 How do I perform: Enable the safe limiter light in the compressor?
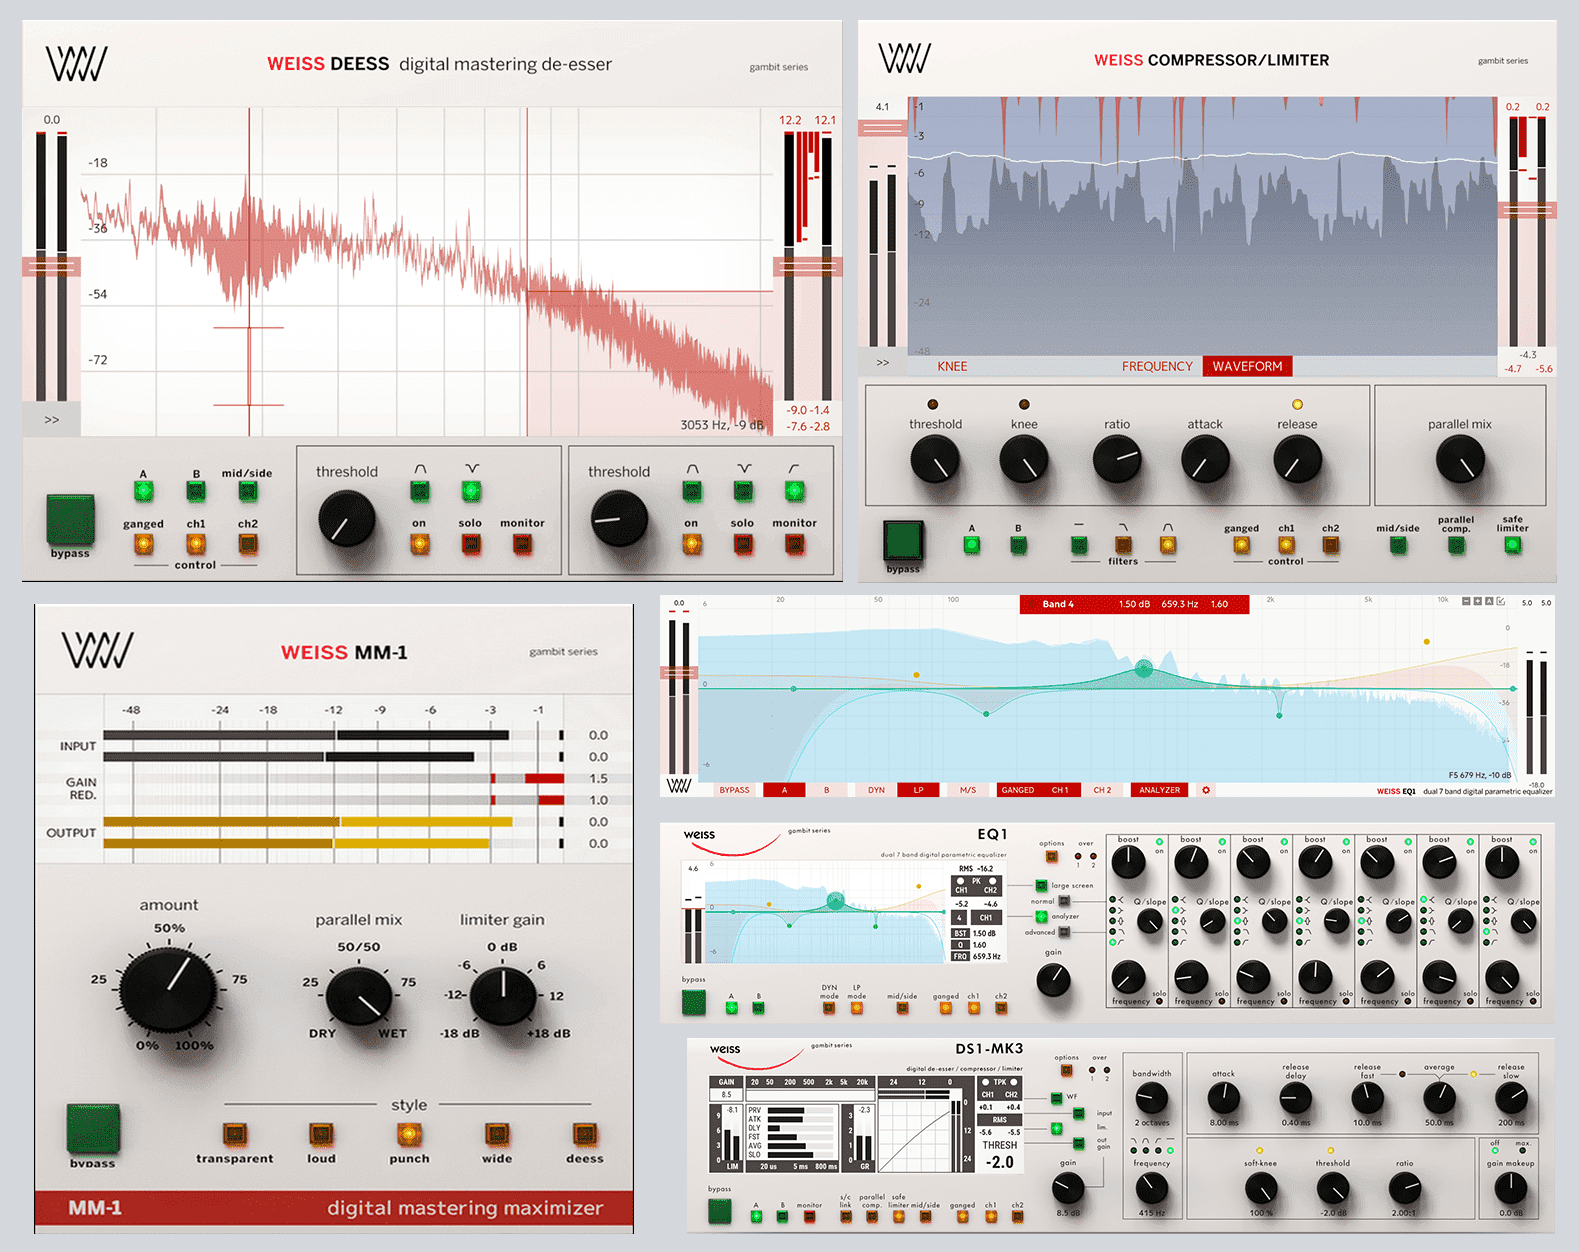coord(1512,545)
